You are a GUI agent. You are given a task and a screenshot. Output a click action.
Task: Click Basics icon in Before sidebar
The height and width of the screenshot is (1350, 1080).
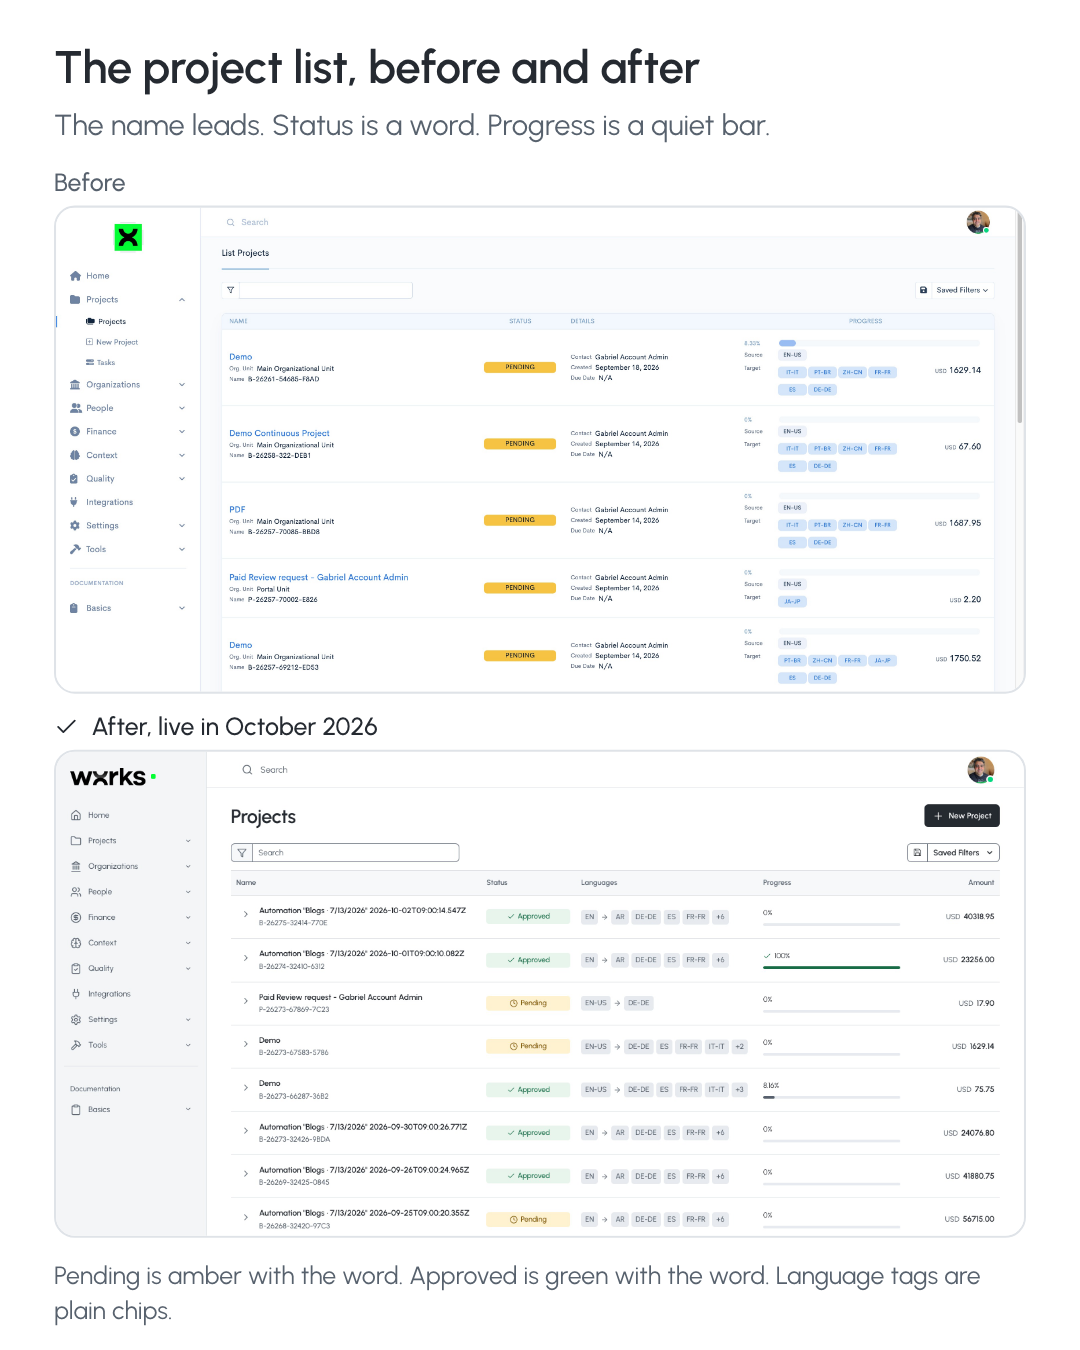[75, 608]
